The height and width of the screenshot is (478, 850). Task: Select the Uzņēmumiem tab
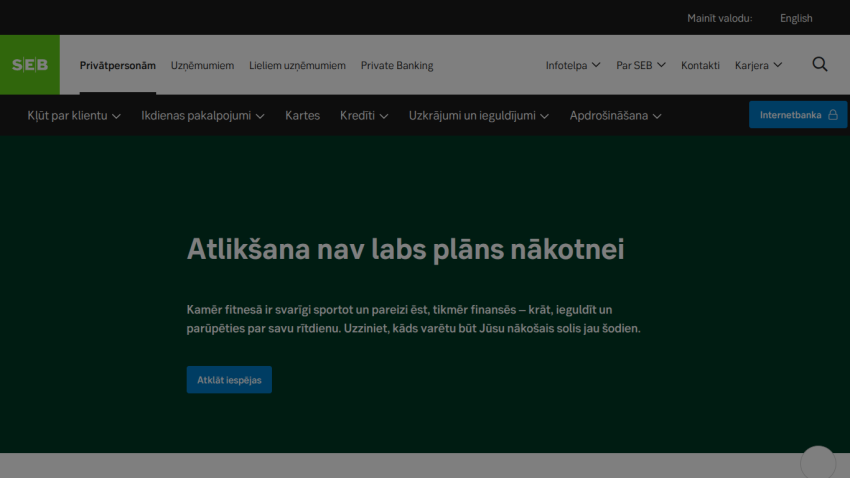202,66
